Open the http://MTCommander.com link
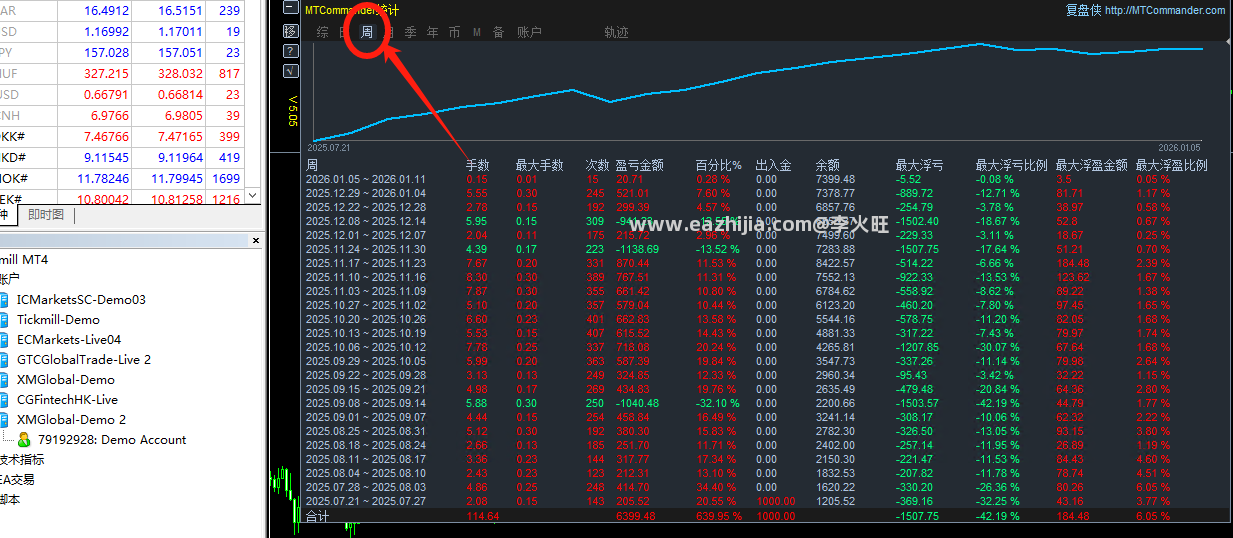1233x538 pixels. pyautogui.click(x=1165, y=10)
